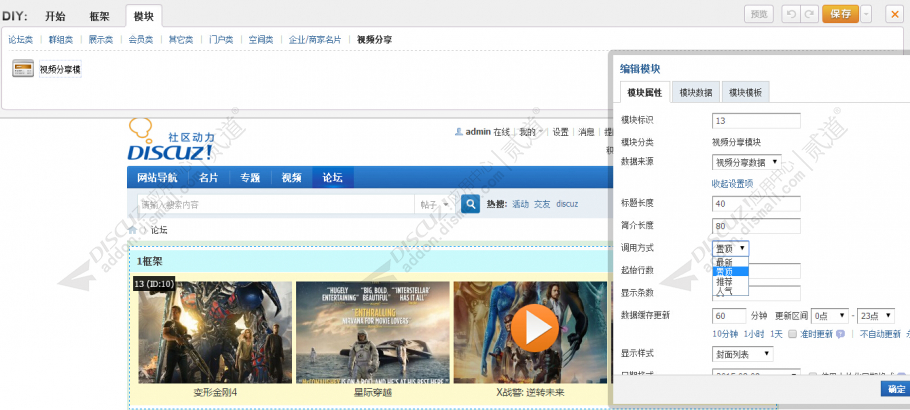Click the orange play button on X战警 cover
The height and width of the screenshot is (410, 910).
coord(535,329)
